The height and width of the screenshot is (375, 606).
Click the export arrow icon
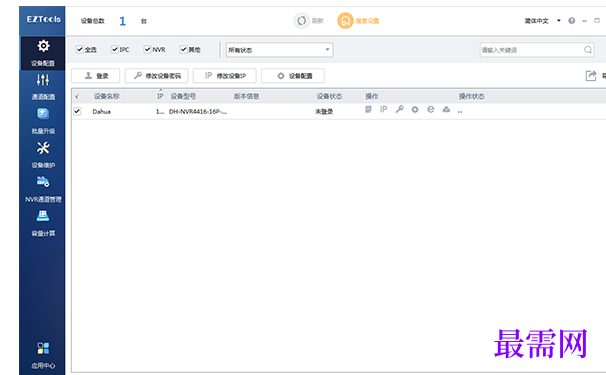591,76
